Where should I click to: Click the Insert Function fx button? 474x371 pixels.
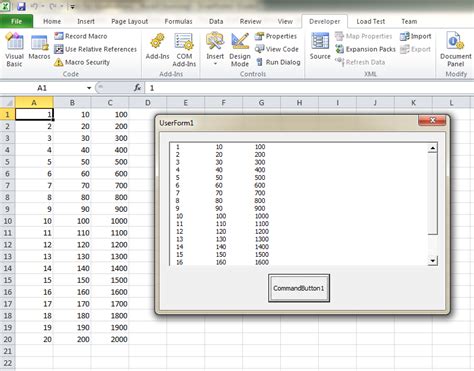137,88
